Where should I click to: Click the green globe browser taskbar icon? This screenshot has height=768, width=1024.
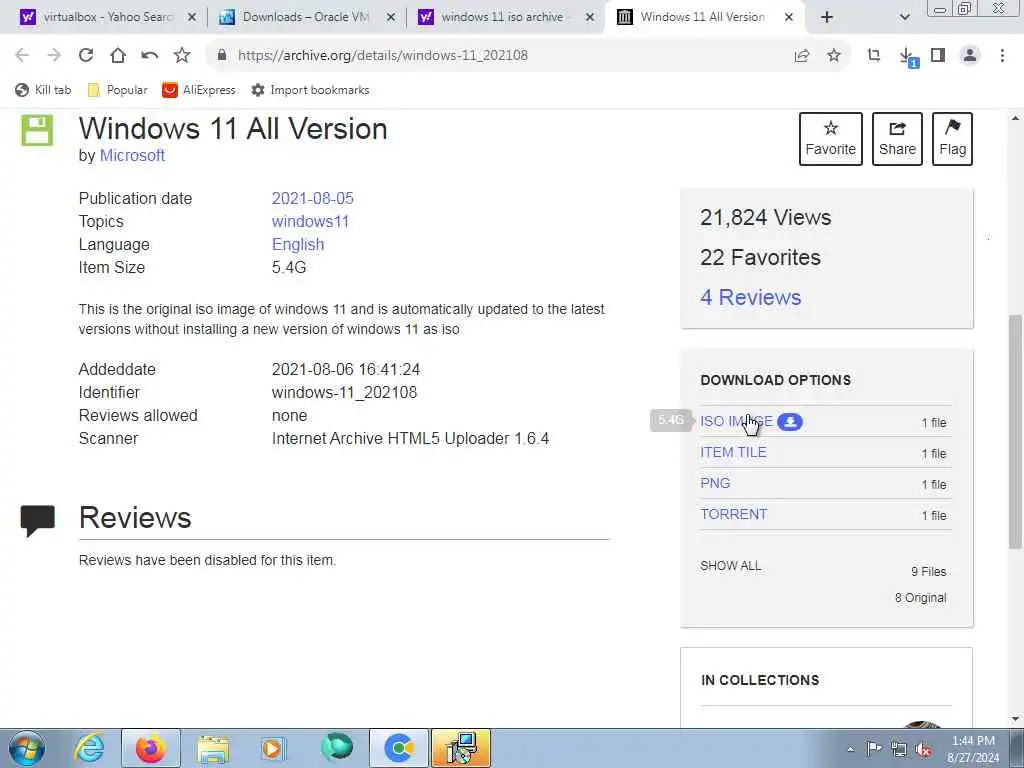[x=337, y=747]
